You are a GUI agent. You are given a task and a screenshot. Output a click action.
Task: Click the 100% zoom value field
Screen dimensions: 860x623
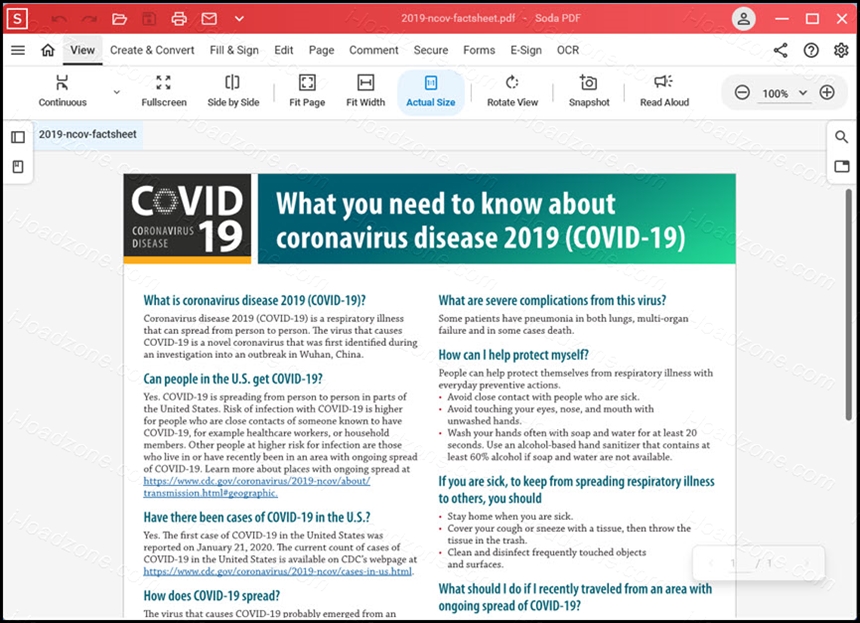coord(775,94)
